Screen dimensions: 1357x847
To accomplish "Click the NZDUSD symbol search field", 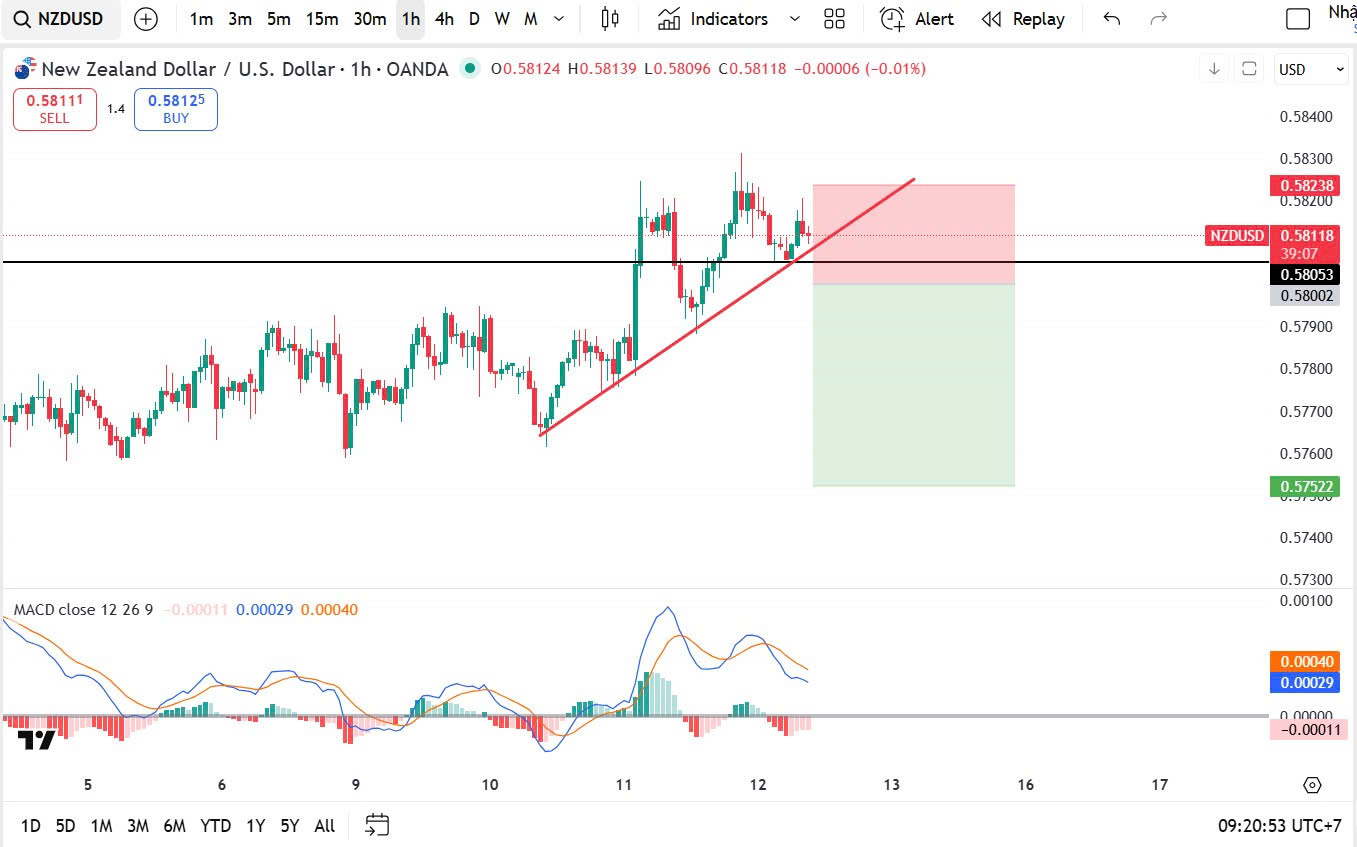I will point(60,19).
